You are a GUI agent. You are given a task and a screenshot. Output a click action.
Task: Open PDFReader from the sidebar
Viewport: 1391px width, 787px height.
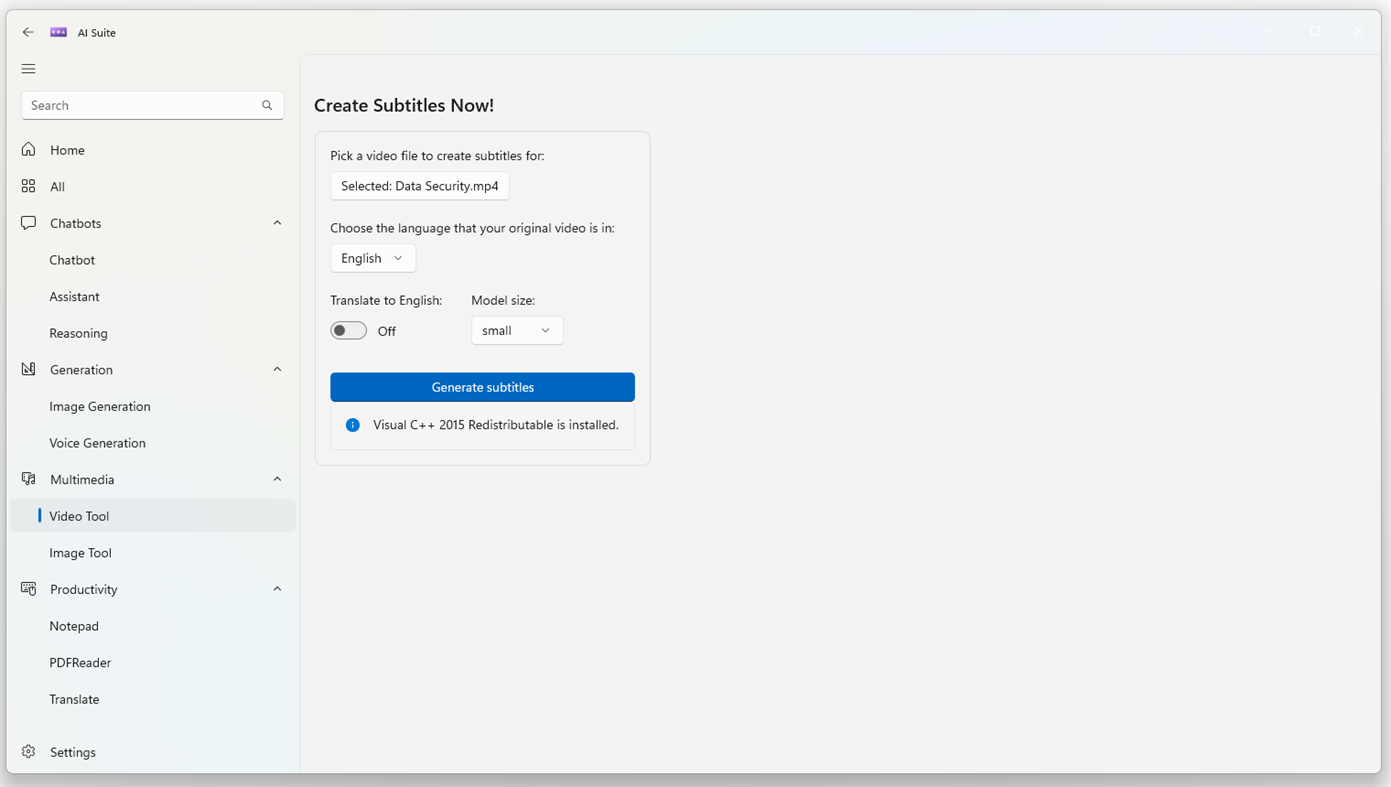[79, 662]
